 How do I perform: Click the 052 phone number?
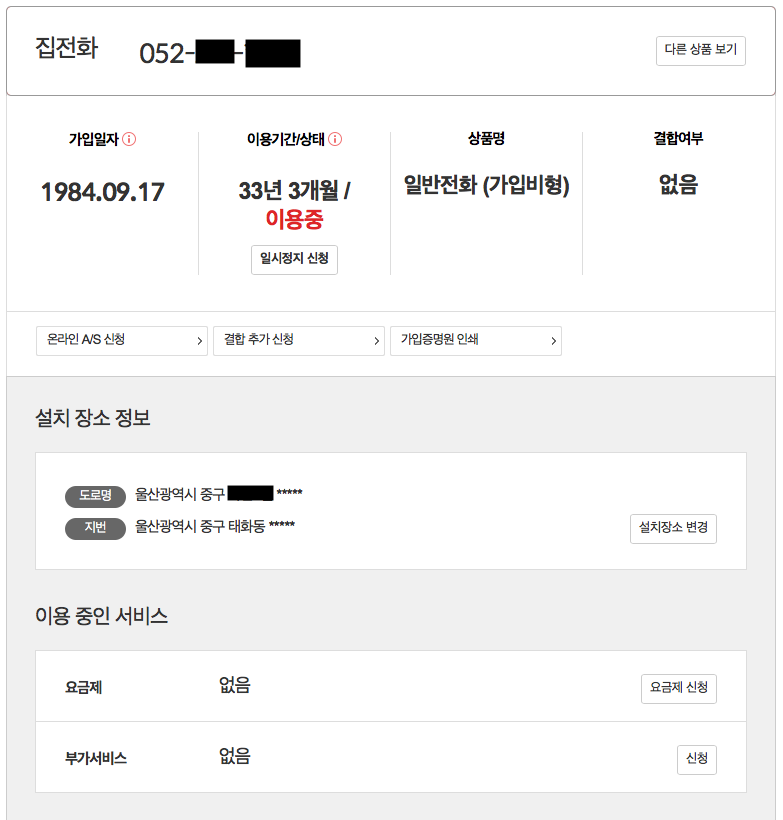161,54
